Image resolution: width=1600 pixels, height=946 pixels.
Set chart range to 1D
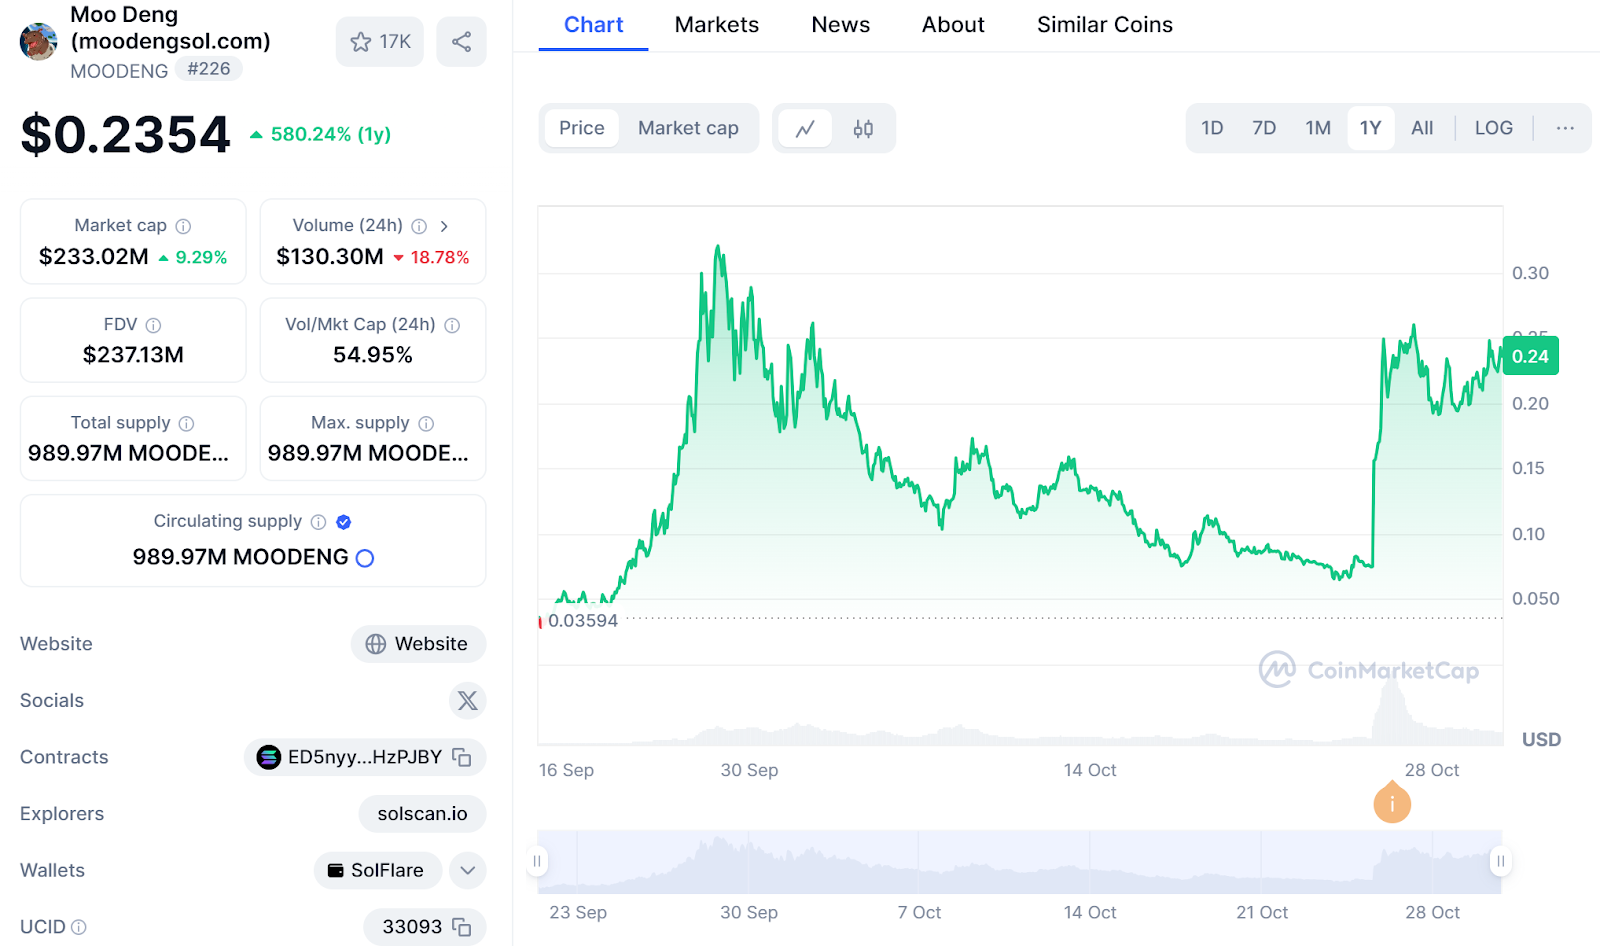pyautogui.click(x=1212, y=128)
